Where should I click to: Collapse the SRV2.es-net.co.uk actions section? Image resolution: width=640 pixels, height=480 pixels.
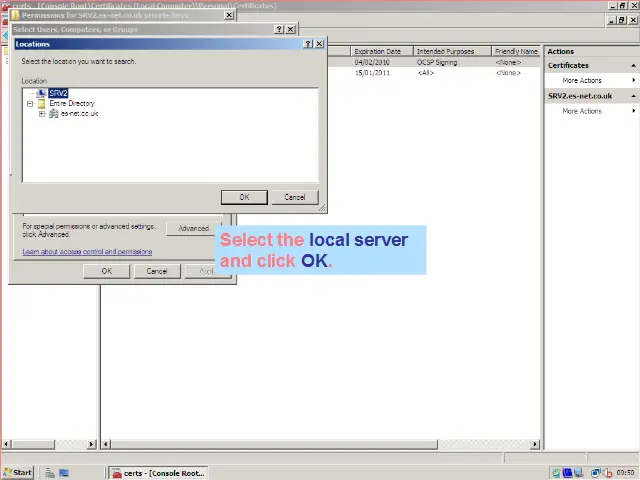coord(633,96)
